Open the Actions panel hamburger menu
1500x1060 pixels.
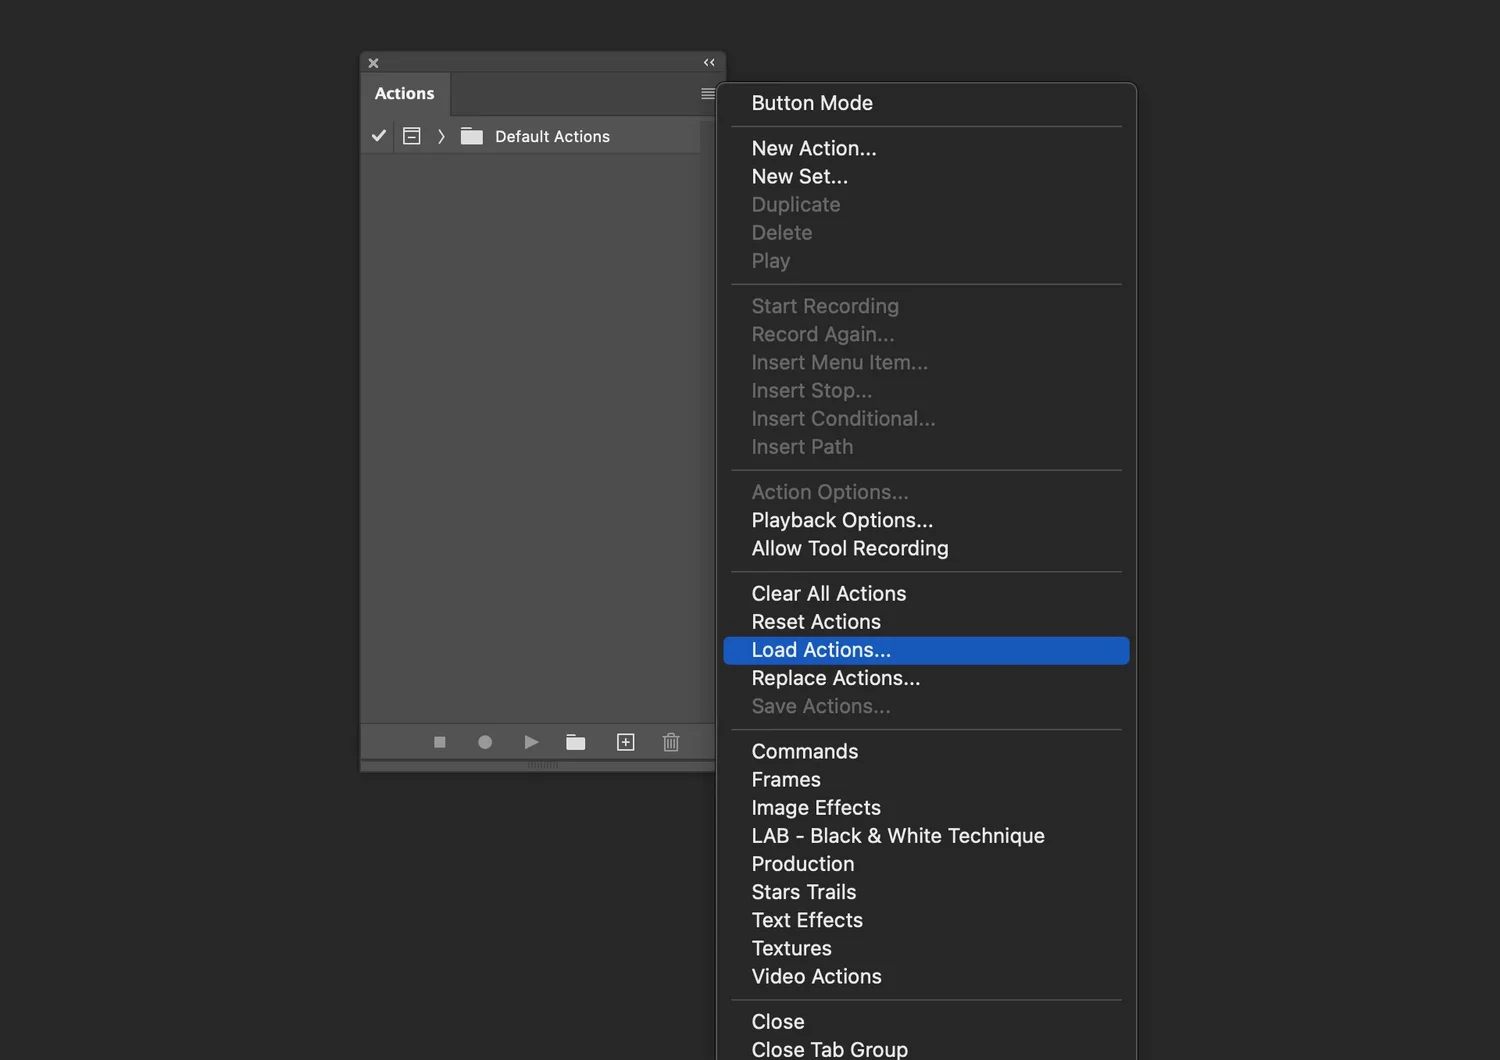coord(708,94)
